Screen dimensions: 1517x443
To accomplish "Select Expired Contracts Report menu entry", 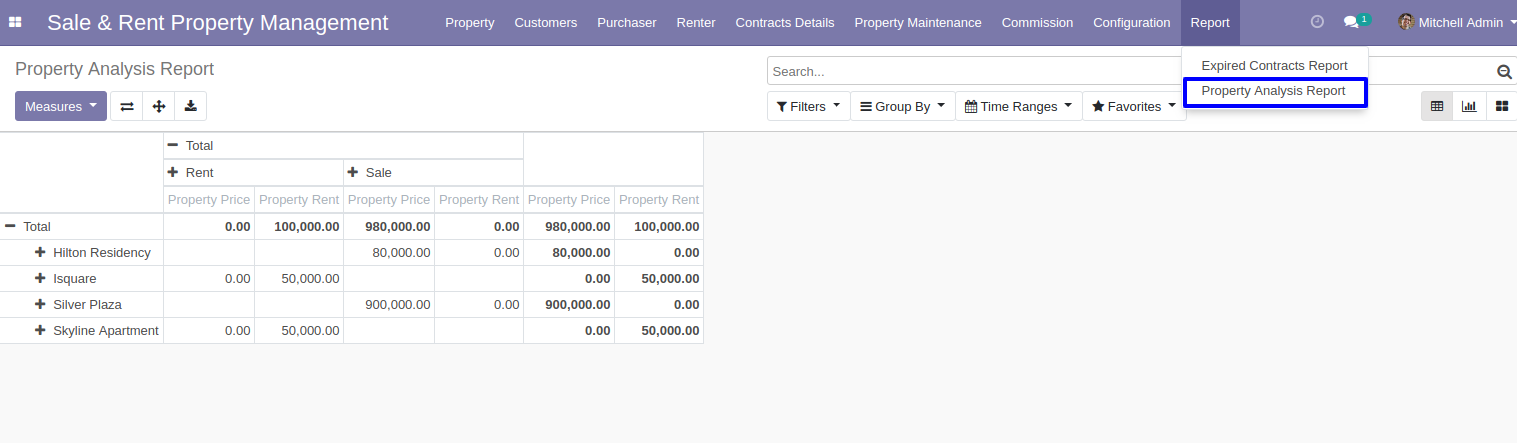I will coord(1274,65).
